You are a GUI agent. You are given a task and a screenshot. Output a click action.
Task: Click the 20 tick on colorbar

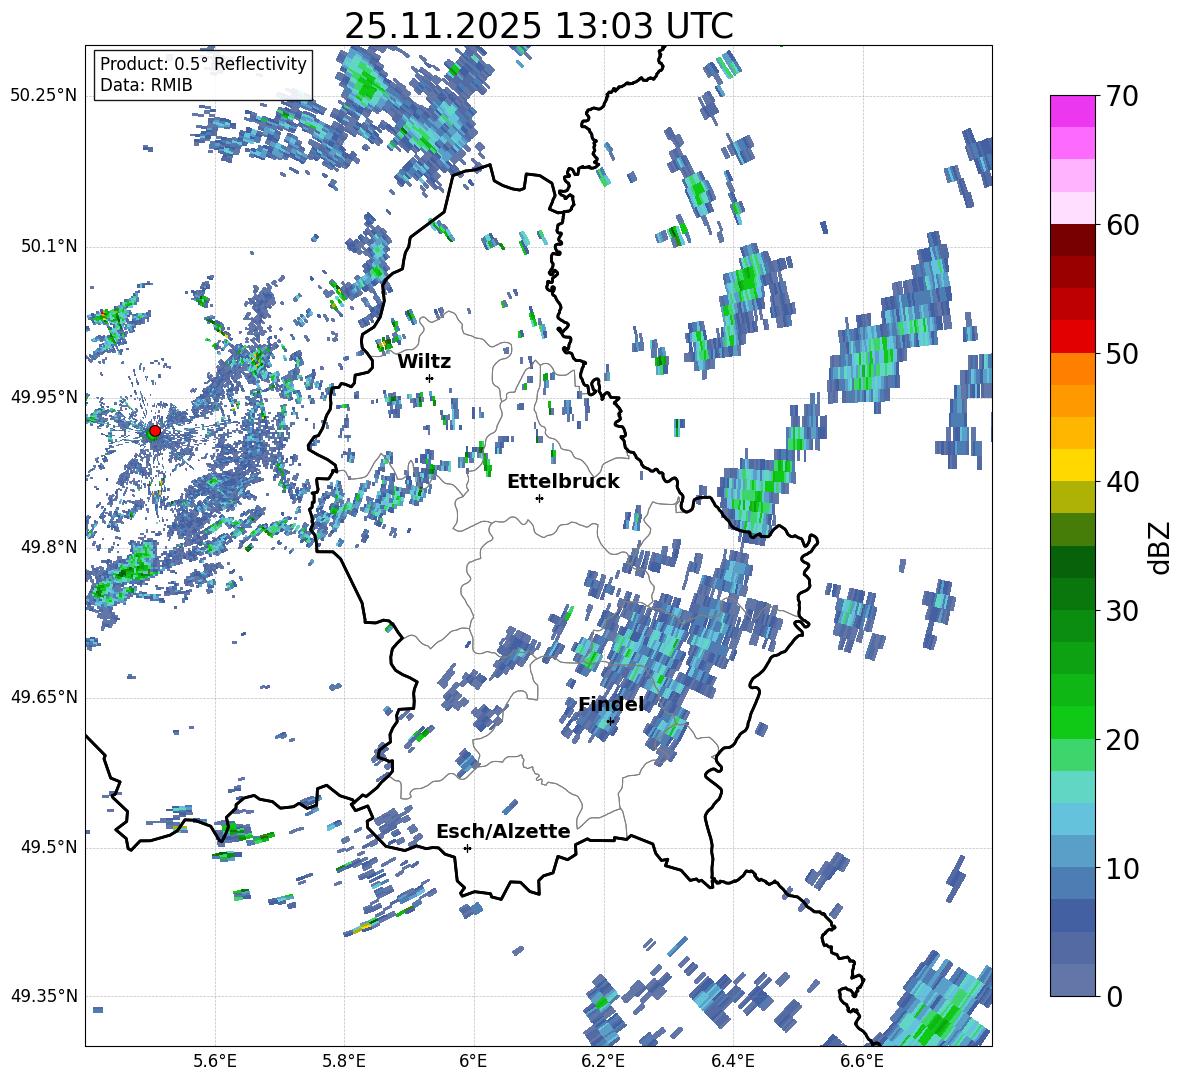1121,740
